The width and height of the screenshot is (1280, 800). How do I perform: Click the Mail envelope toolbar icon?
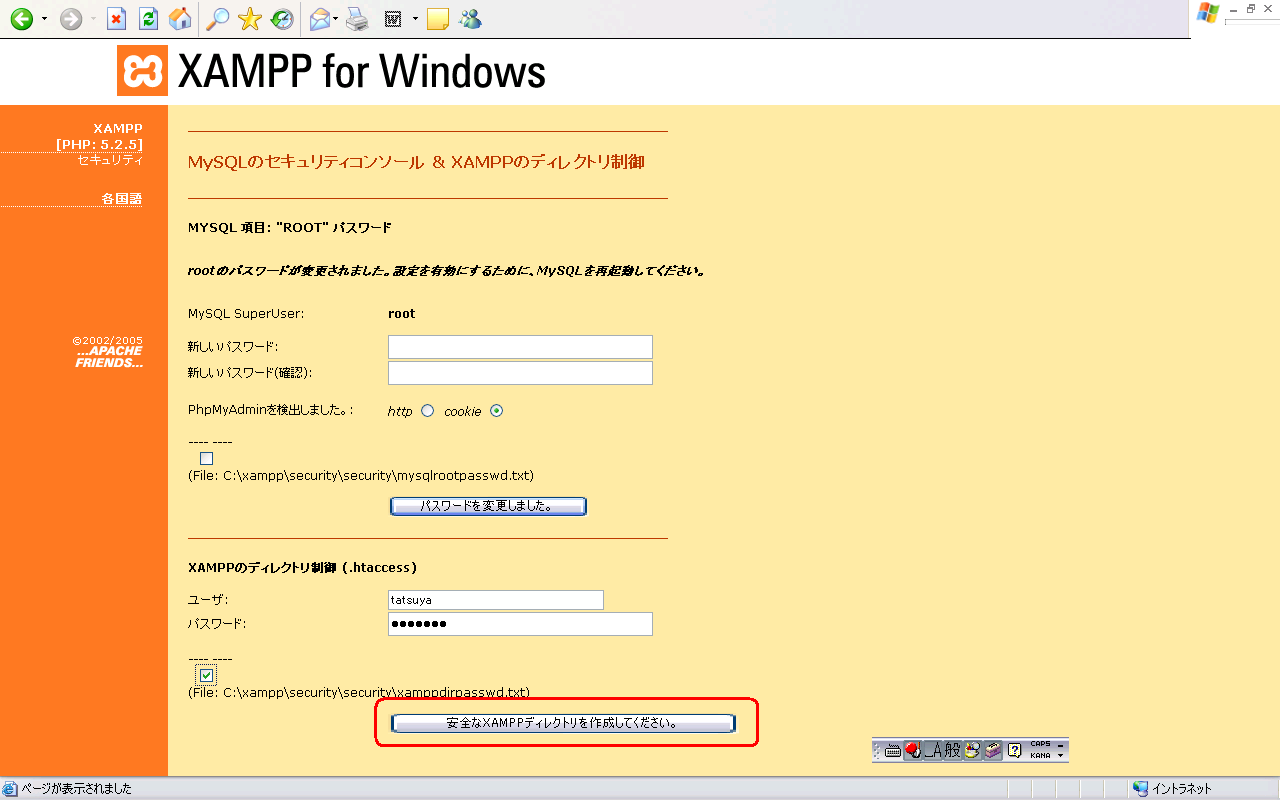tap(320, 19)
